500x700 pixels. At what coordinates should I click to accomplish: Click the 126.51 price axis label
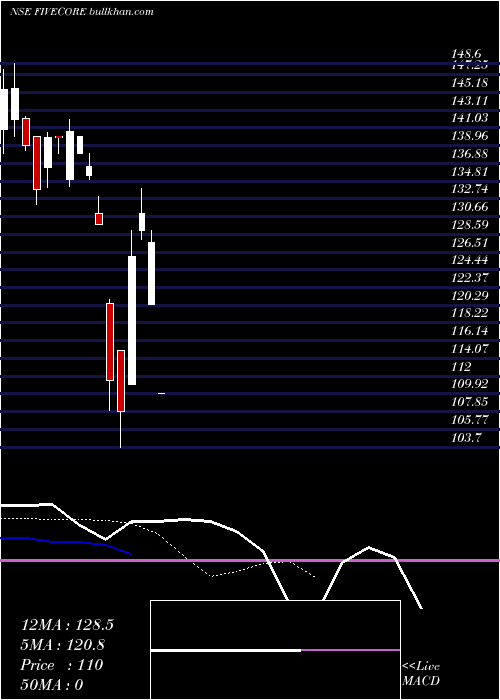470,242
